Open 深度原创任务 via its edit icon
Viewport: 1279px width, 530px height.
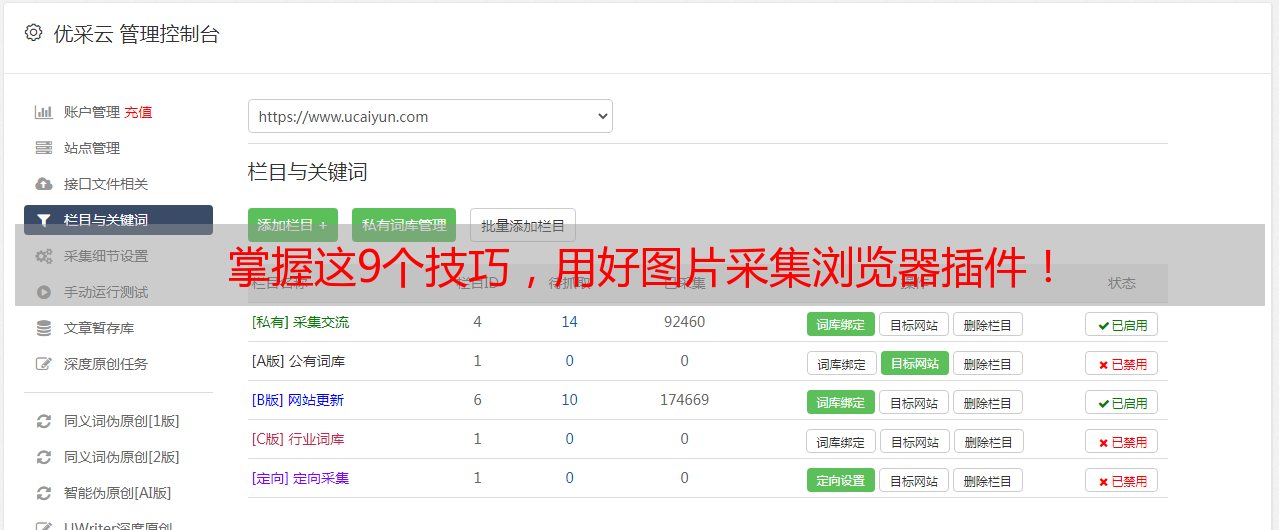click(x=43, y=364)
